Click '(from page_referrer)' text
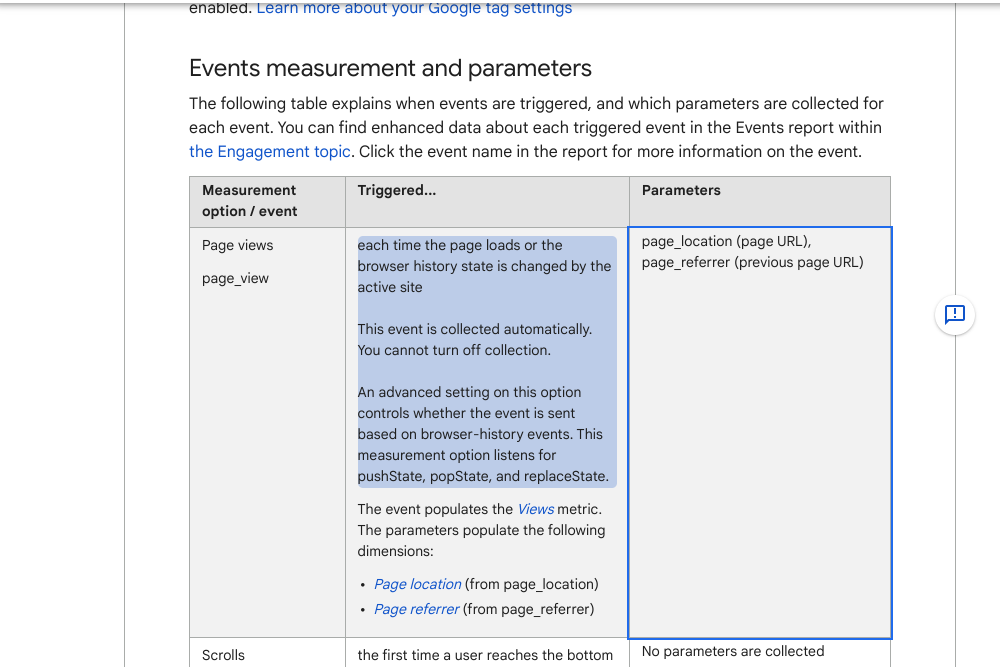 click(x=529, y=609)
